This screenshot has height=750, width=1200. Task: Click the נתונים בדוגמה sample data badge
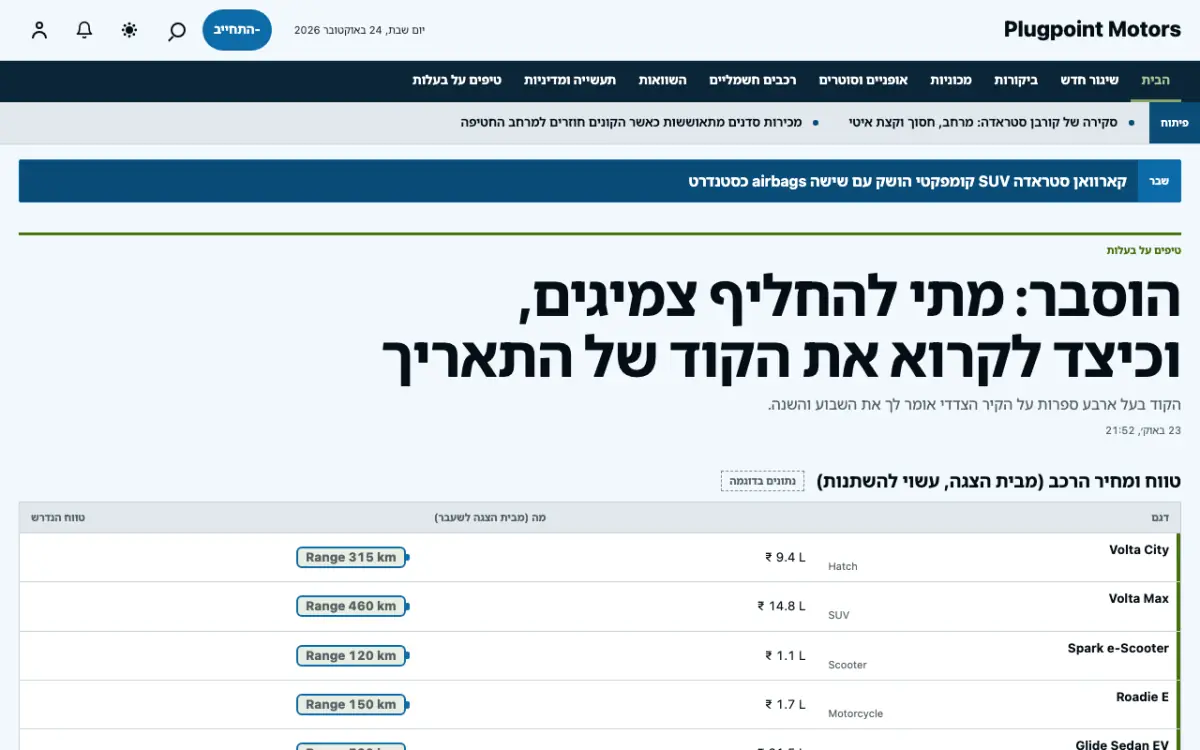click(763, 481)
